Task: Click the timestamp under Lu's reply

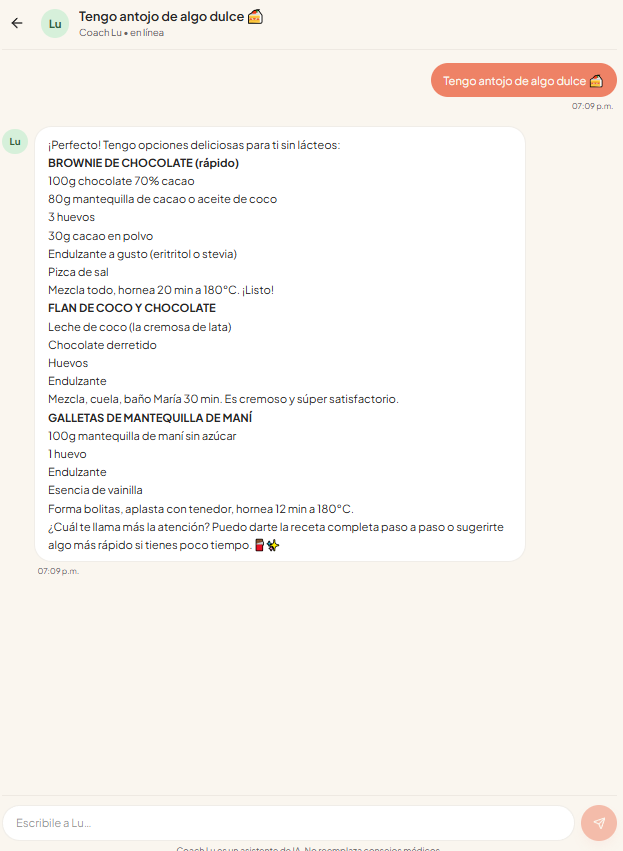Action: click(58, 571)
